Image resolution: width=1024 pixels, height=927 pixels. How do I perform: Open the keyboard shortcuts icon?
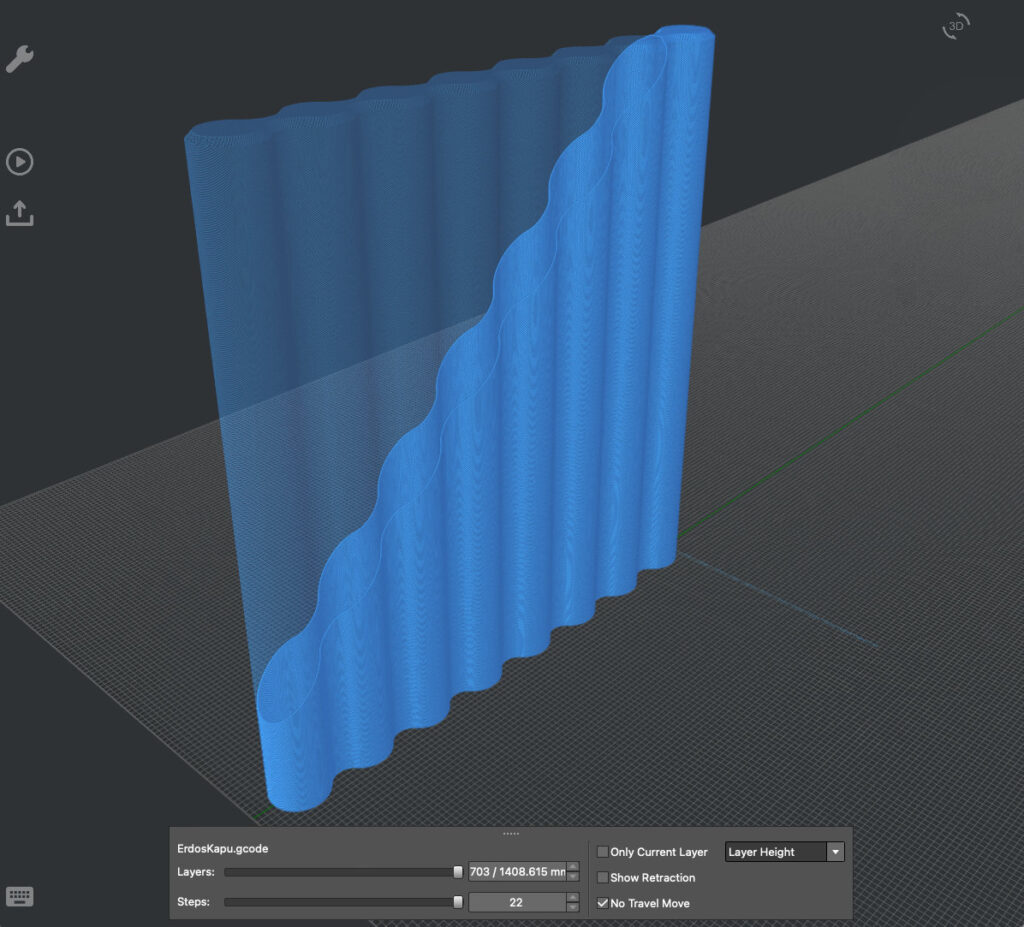pyautogui.click(x=20, y=896)
